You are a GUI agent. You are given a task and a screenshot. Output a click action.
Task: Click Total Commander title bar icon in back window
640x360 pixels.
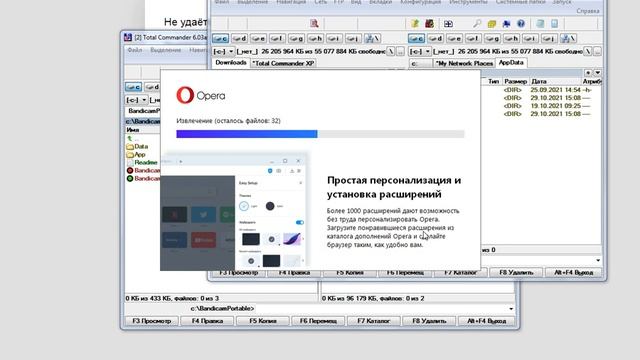(x=128, y=37)
